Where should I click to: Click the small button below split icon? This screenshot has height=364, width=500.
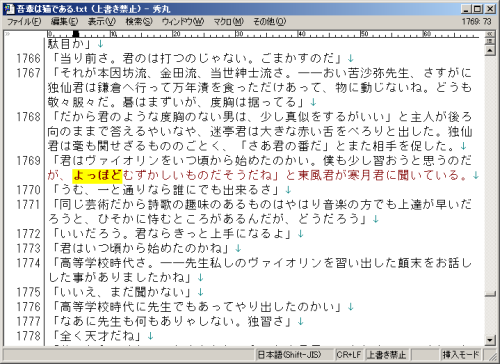(x=489, y=41)
